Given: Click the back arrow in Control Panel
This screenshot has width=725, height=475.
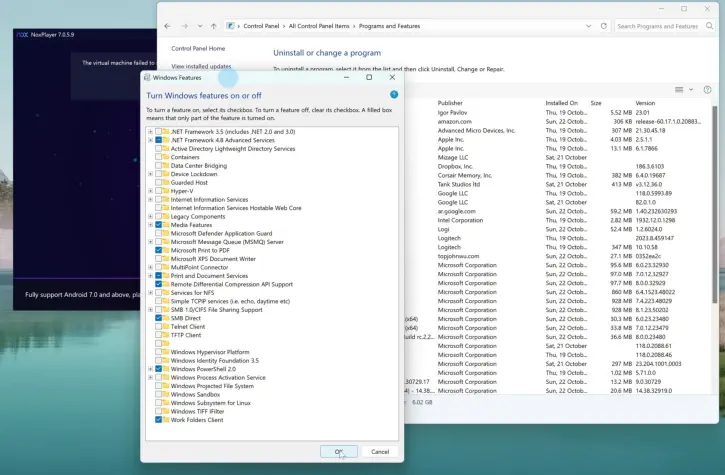Looking at the screenshot, I should (167, 26).
